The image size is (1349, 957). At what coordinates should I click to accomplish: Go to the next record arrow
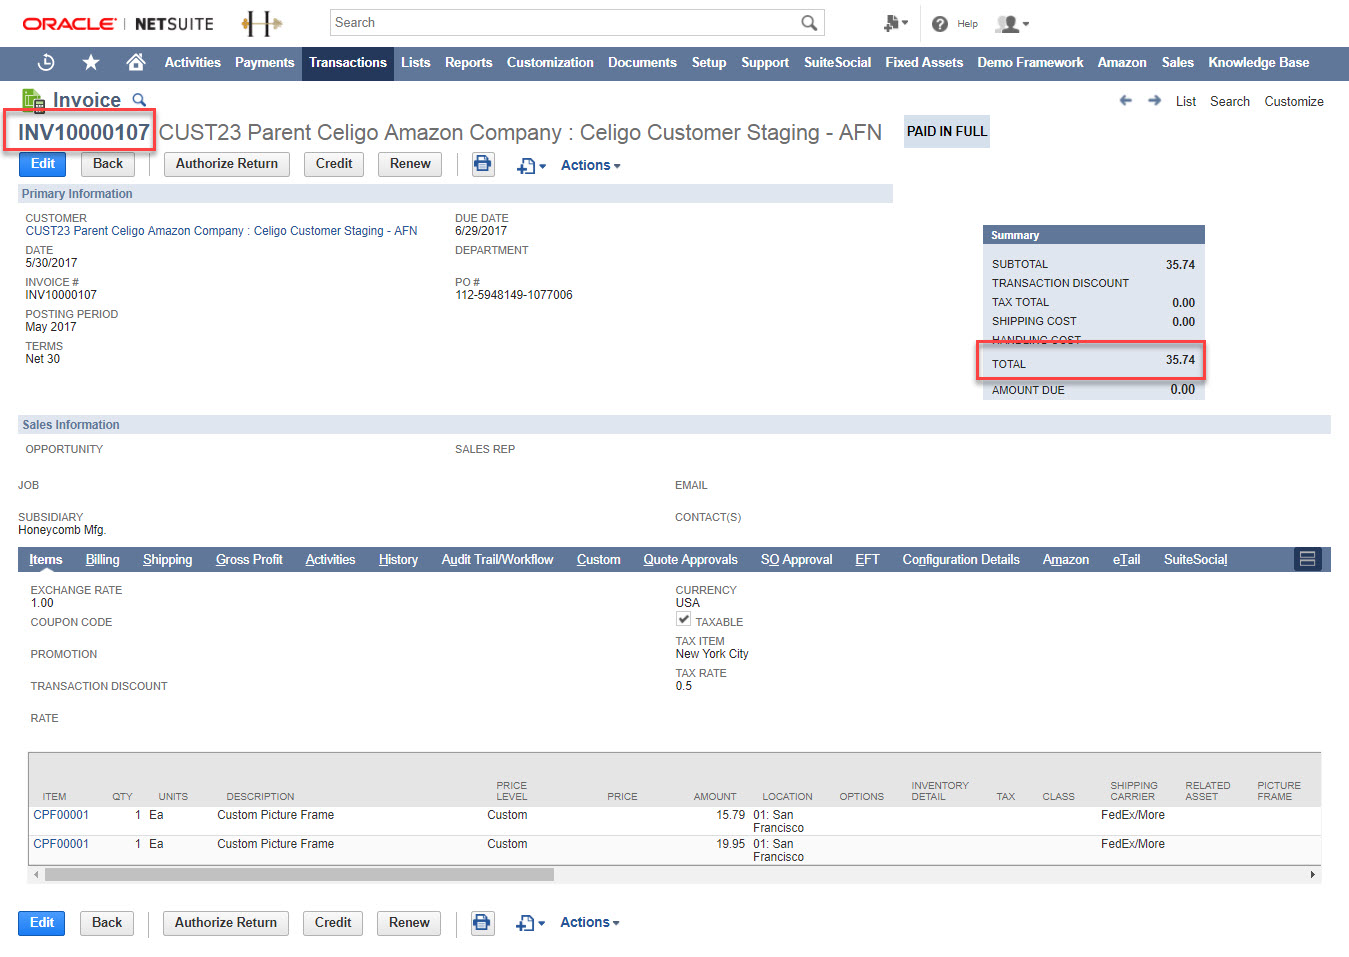click(x=1155, y=101)
